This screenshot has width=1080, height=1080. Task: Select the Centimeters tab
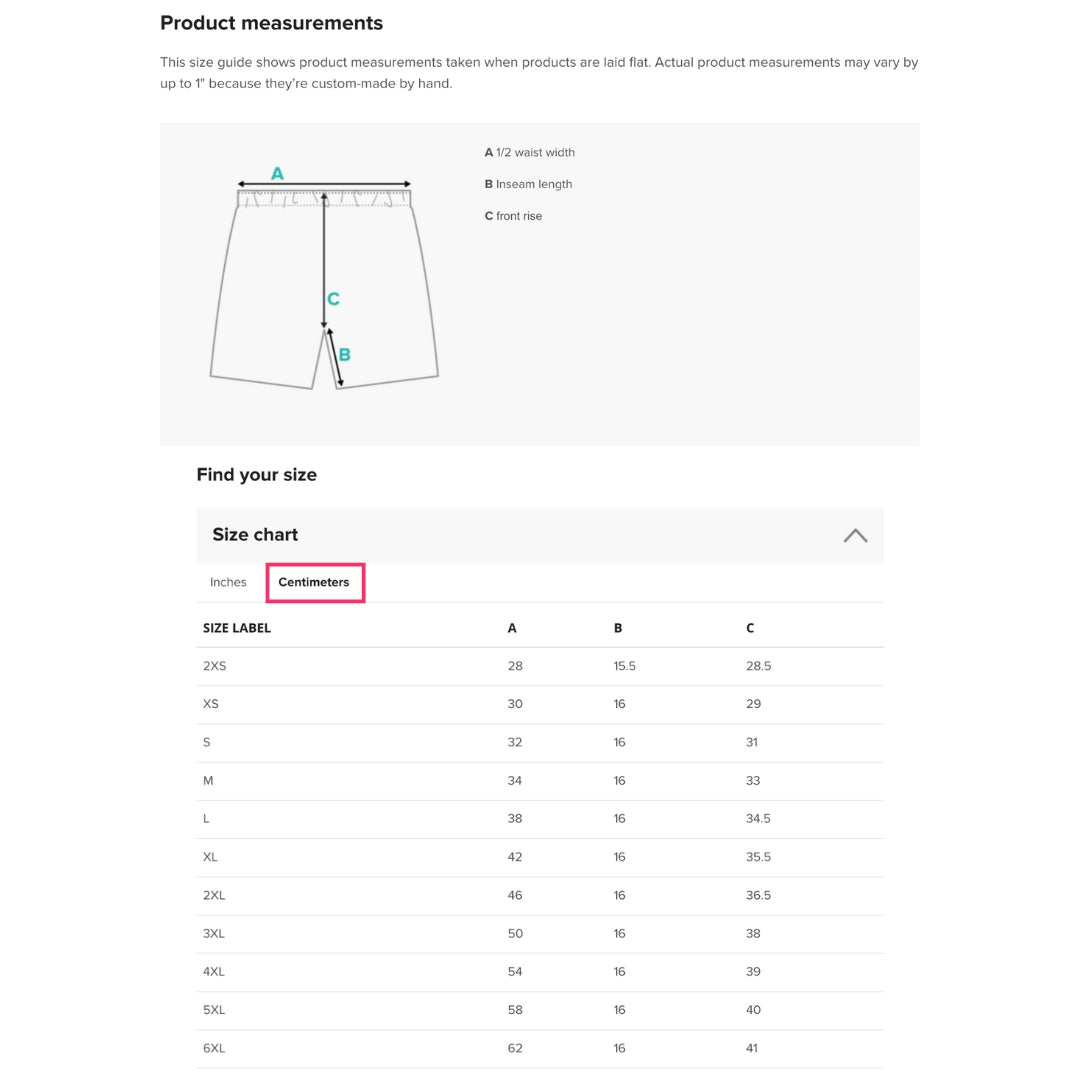(314, 582)
